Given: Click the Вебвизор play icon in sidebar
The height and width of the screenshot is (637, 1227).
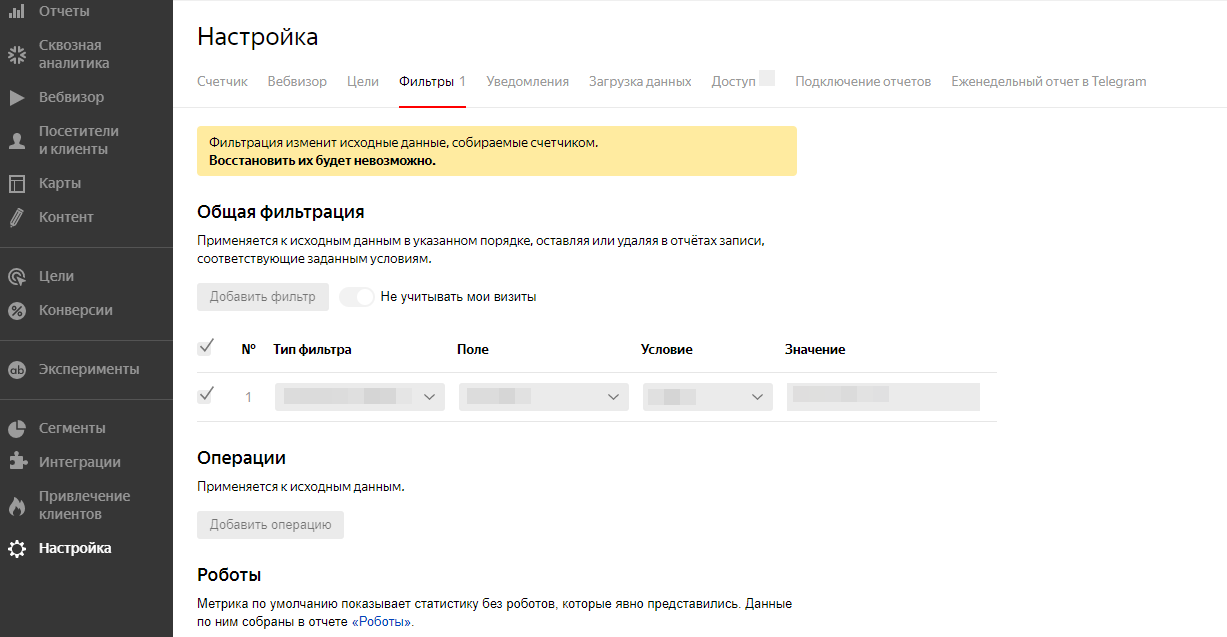Looking at the screenshot, I should [x=17, y=98].
